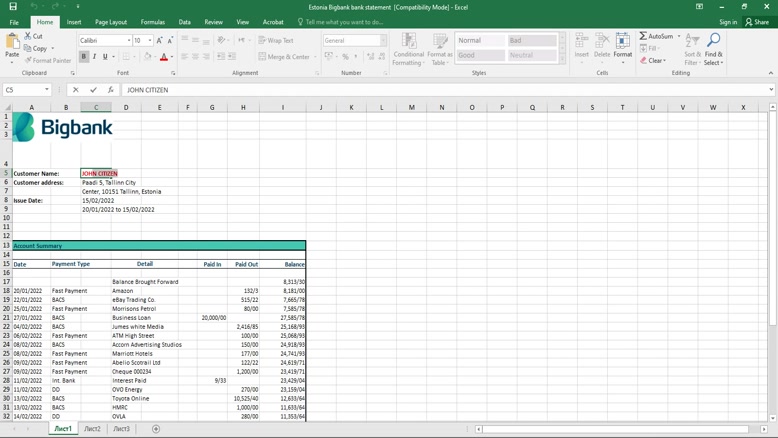Expand the Calibri font name dropdown
Image resolution: width=778 pixels, height=438 pixels.
point(129,41)
